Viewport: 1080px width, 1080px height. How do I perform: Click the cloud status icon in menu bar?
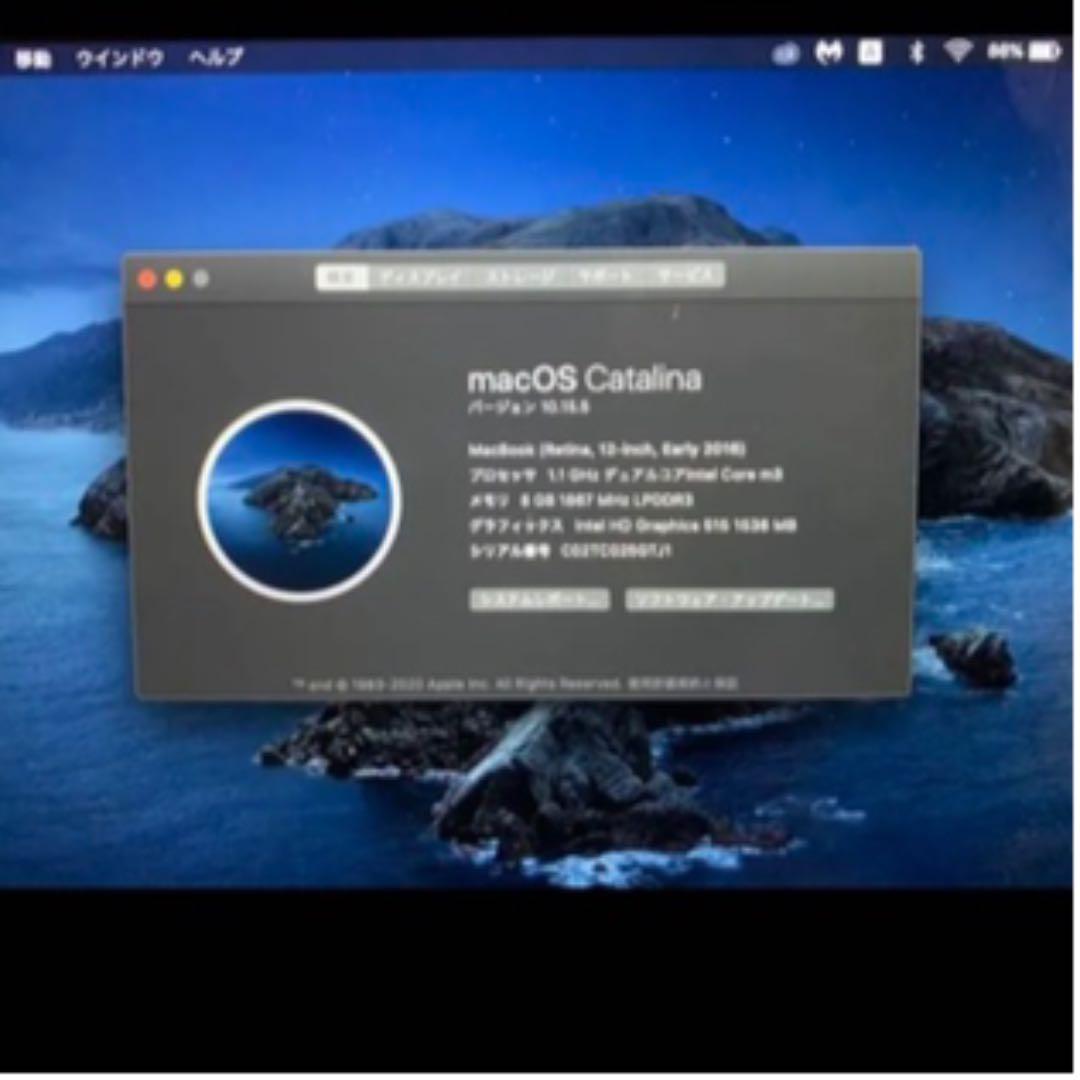click(785, 53)
